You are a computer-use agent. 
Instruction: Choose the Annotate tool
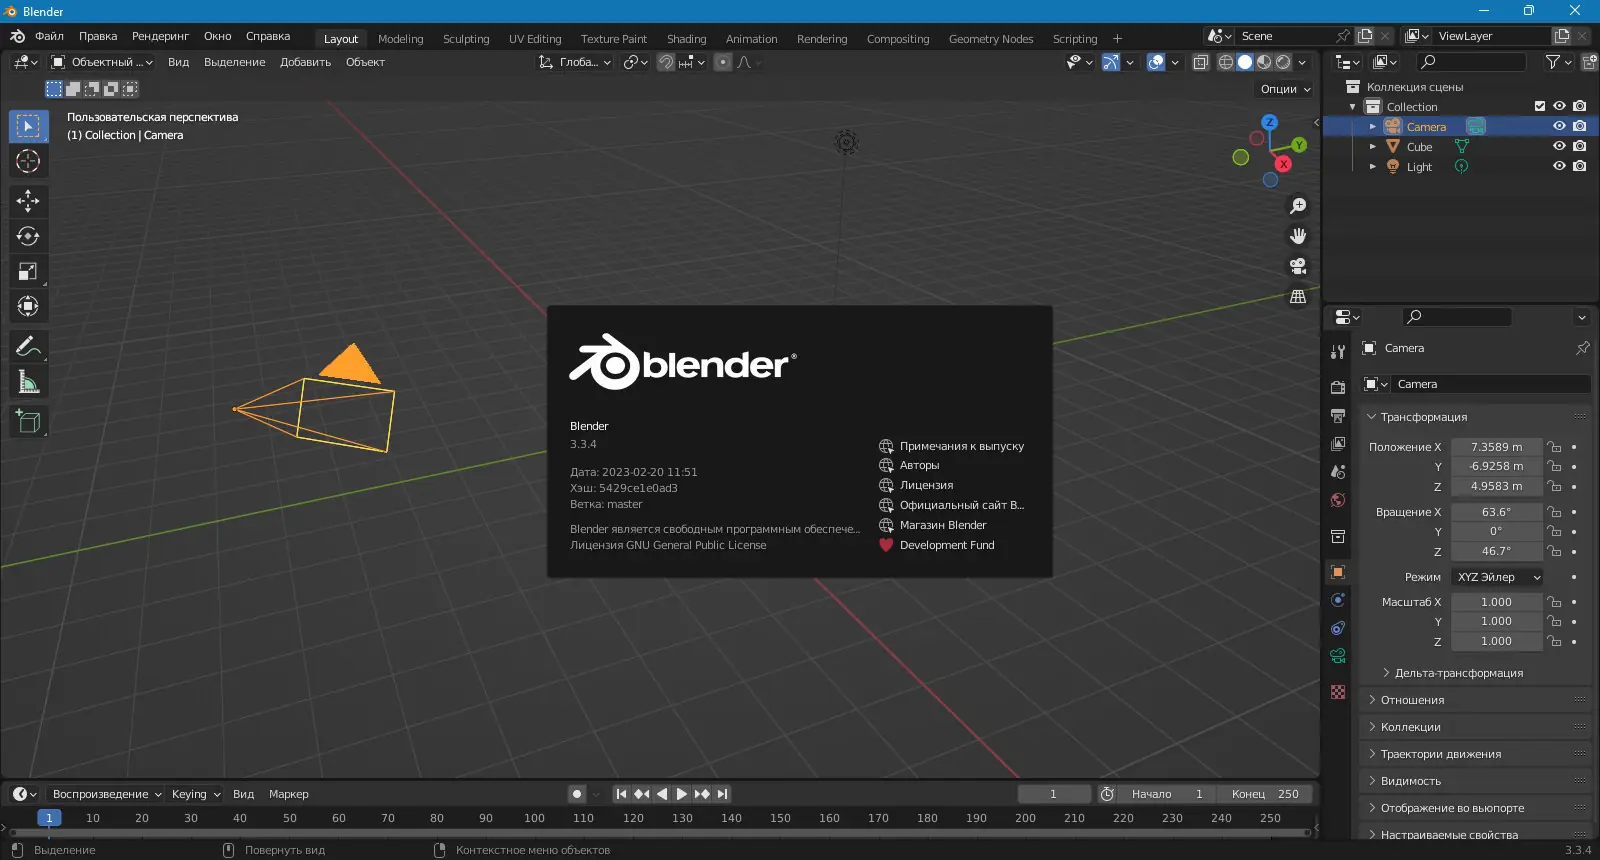(x=28, y=347)
